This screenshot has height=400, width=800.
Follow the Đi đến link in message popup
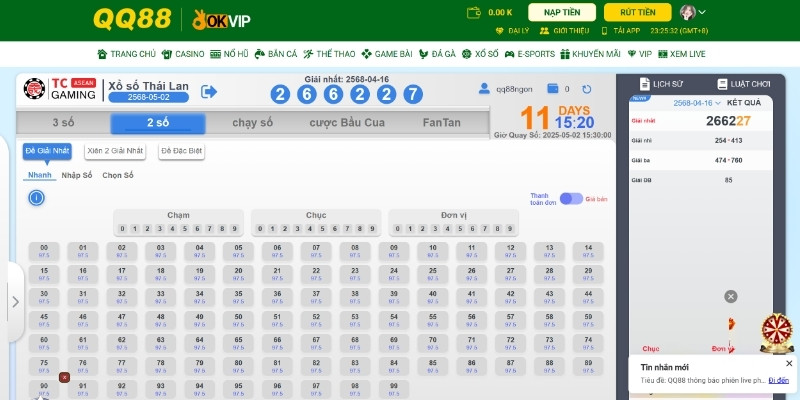[x=779, y=381]
